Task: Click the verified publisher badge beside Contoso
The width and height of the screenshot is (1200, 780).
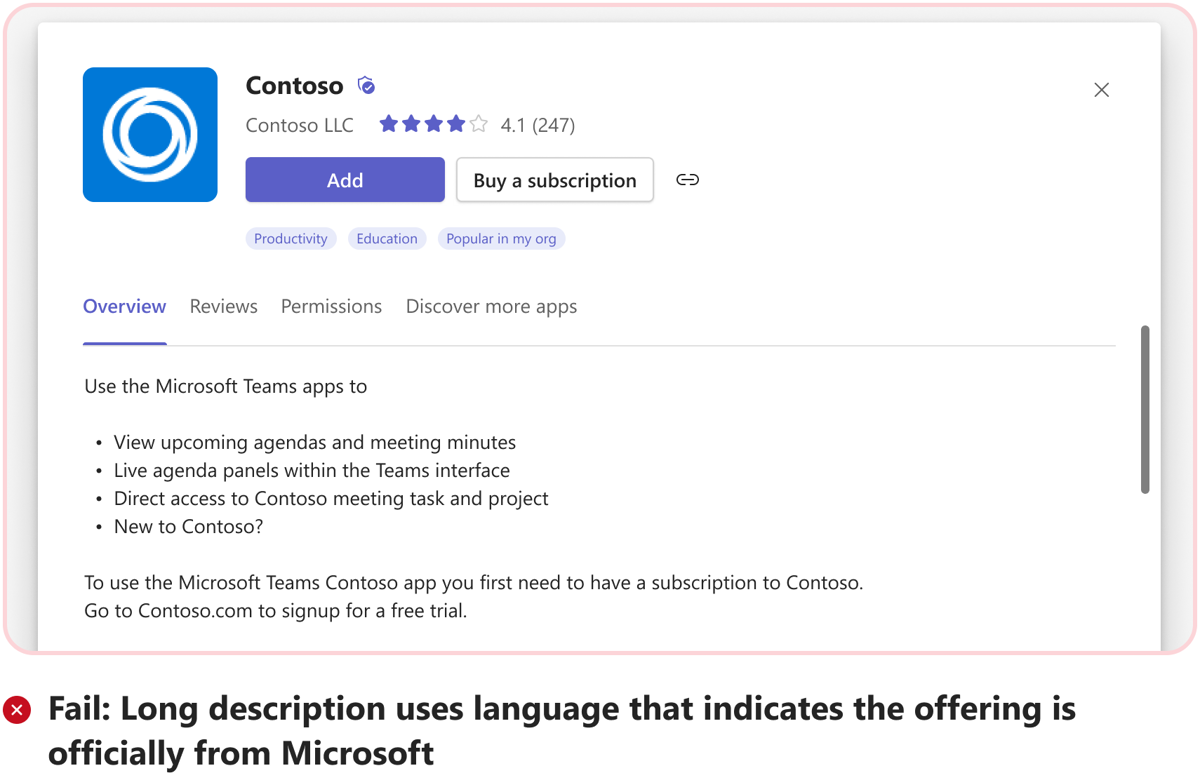Action: click(x=367, y=86)
